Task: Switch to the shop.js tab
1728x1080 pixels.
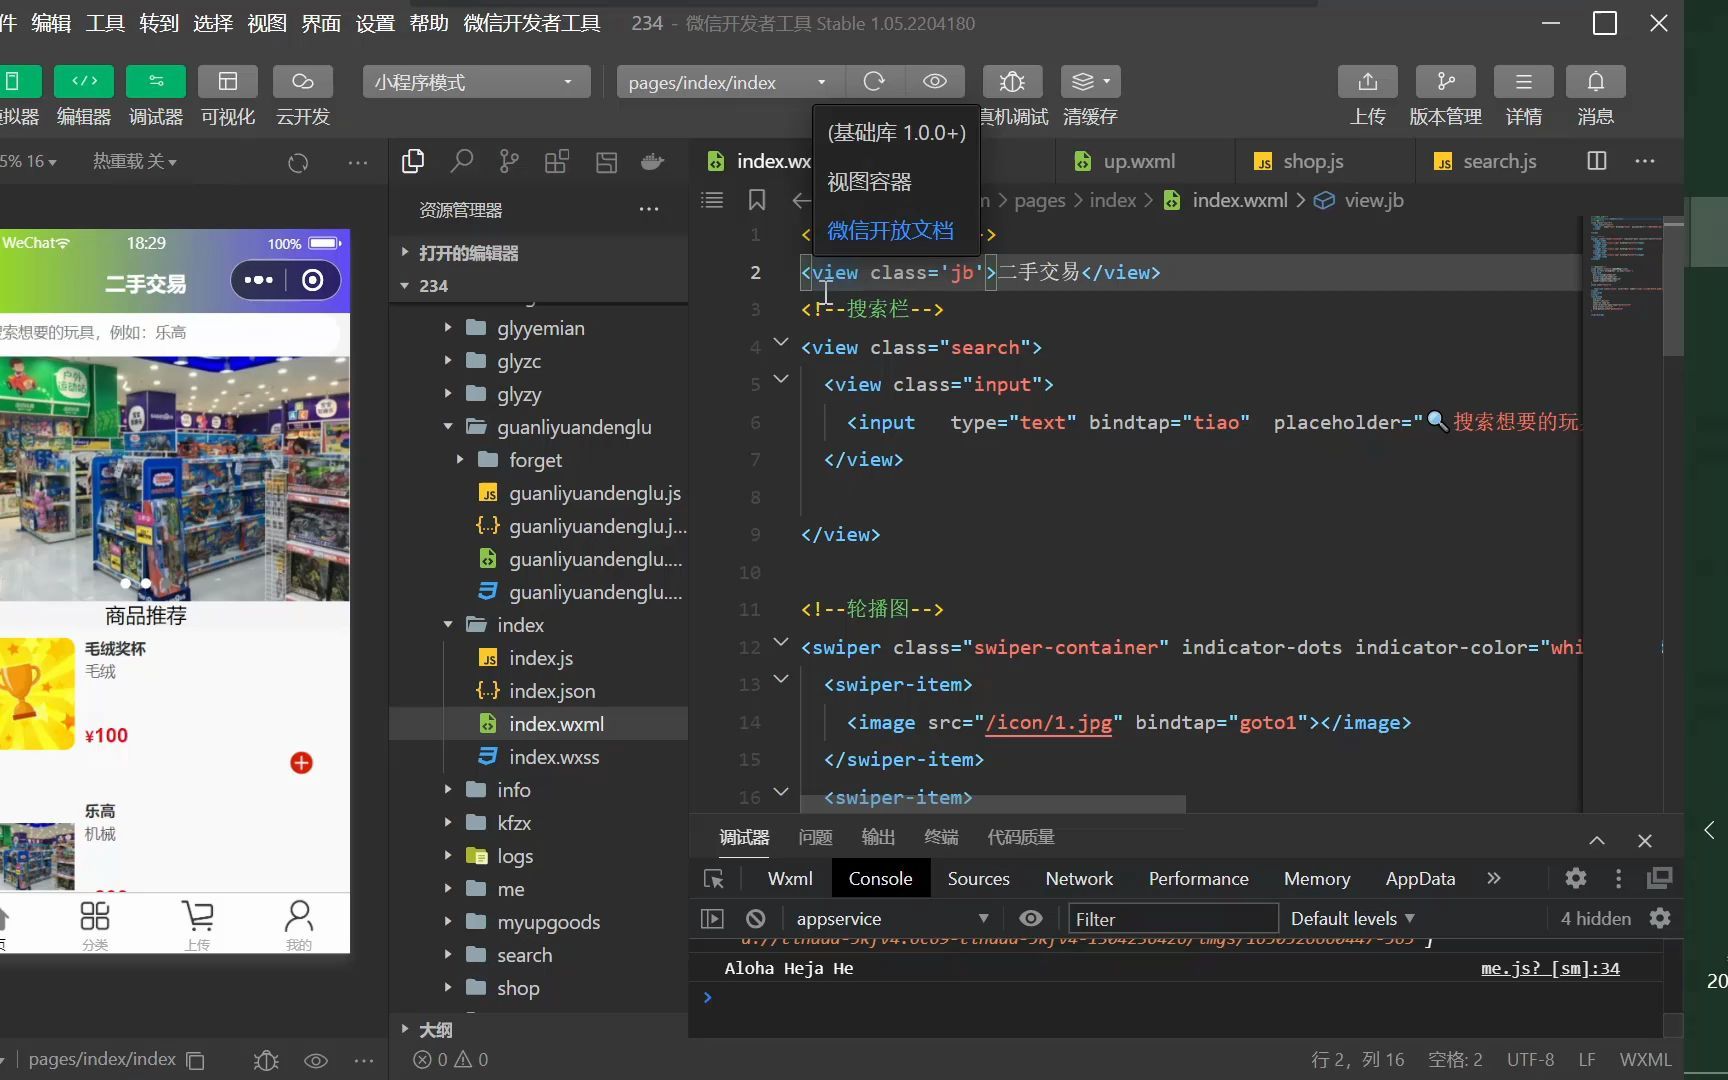Action: pyautogui.click(x=1312, y=161)
